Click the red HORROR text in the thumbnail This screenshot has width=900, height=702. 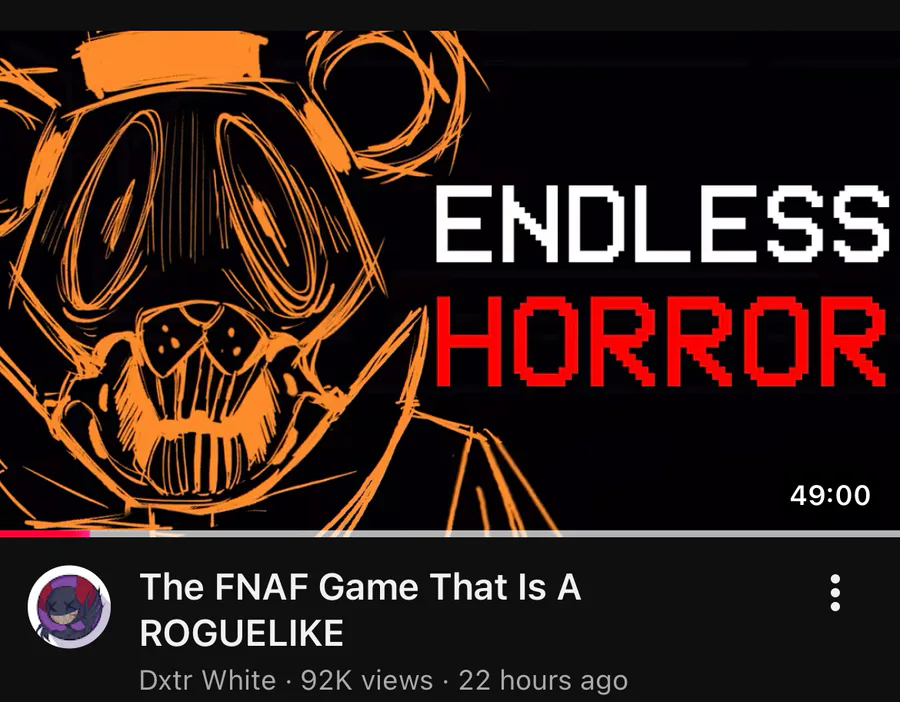pyautogui.click(x=660, y=342)
